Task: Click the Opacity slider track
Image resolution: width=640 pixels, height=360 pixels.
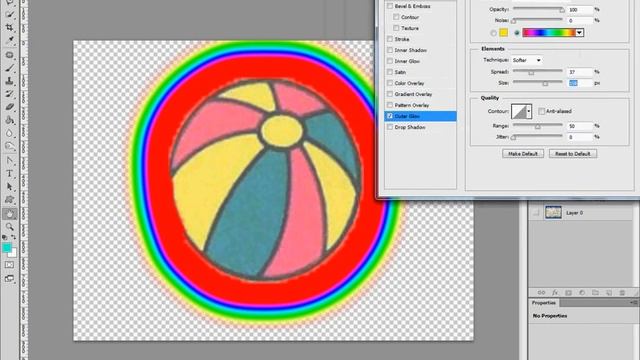Action: (x=538, y=9)
